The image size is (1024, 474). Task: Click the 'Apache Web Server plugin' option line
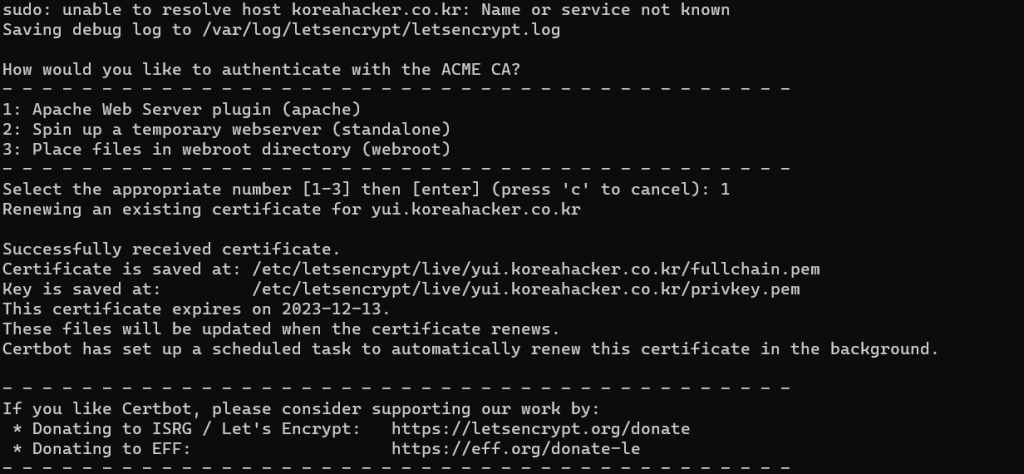coord(182,110)
